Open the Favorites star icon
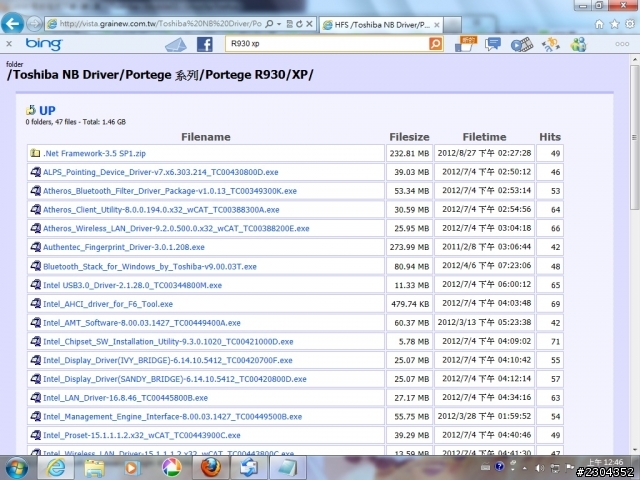Image resolution: width=640 pixels, height=480 pixels. coord(614,24)
